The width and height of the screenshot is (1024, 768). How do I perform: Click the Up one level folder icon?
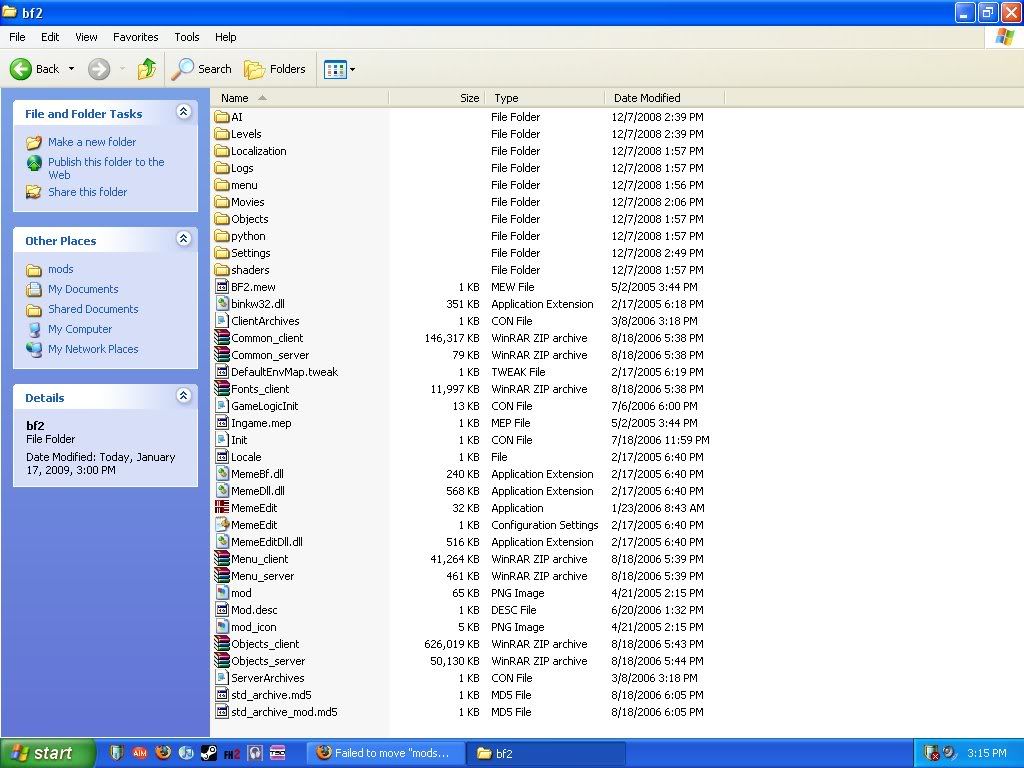pyautogui.click(x=147, y=69)
